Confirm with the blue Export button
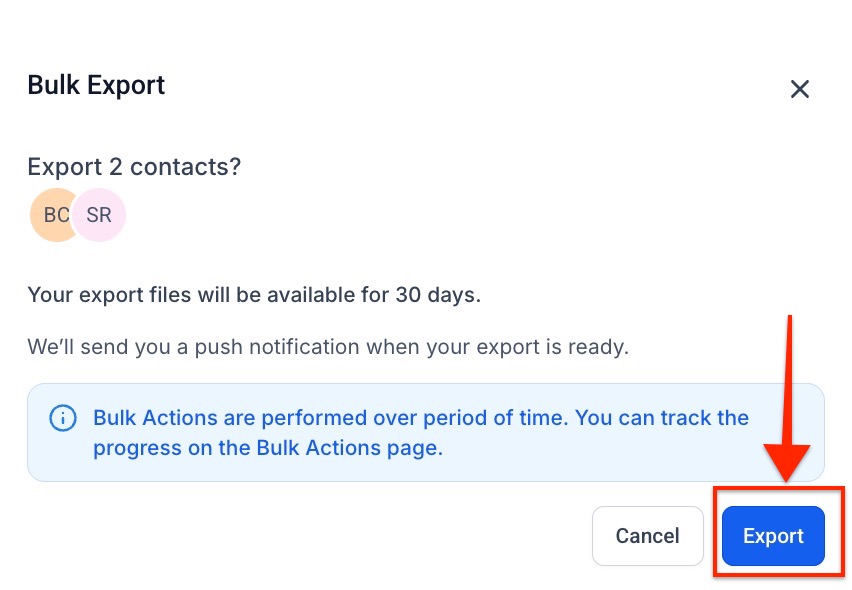The height and width of the screenshot is (590, 852). 773,536
